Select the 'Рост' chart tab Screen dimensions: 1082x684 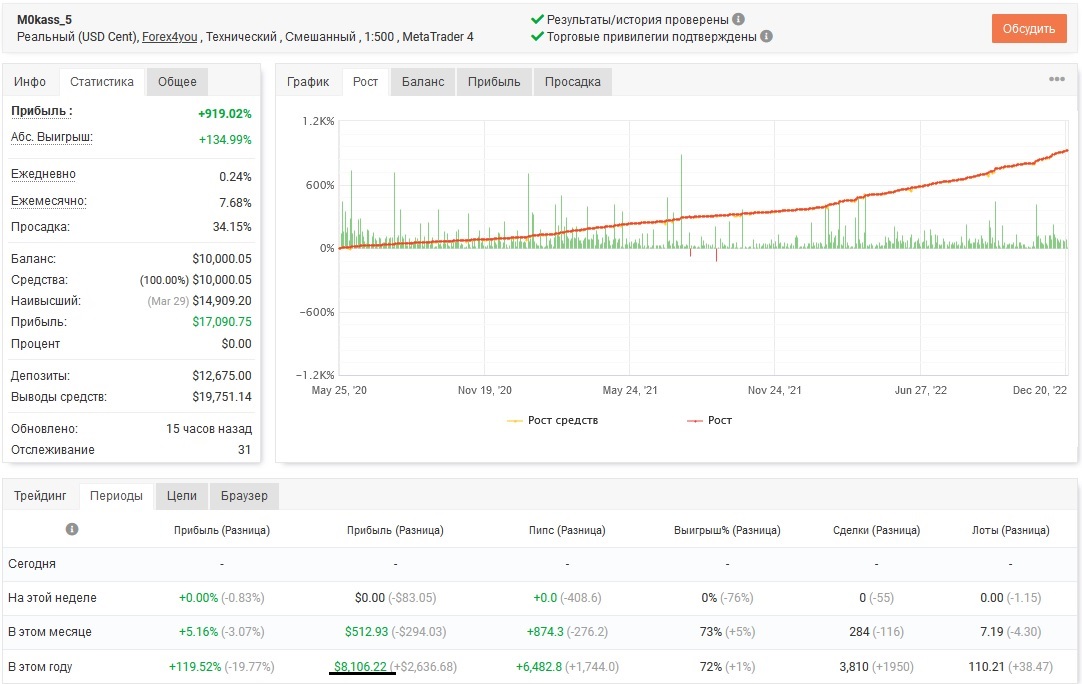[x=365, y=81]
